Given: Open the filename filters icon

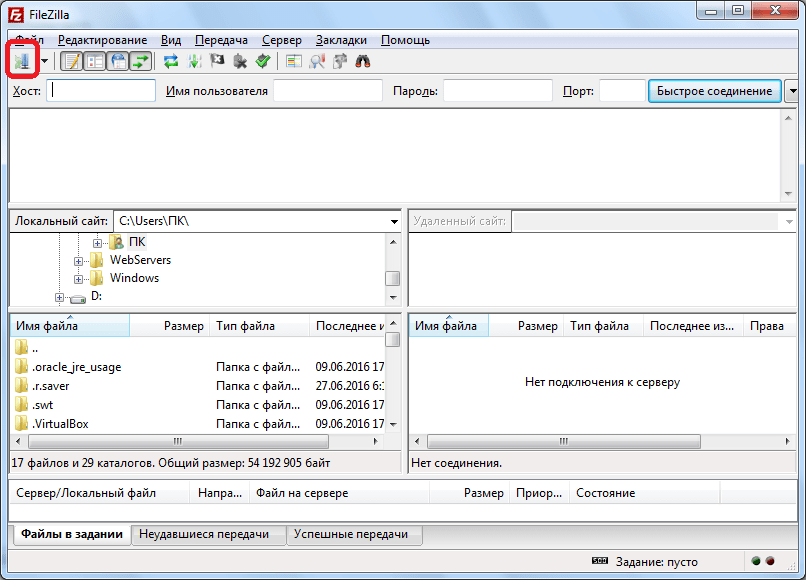Looking at the screenshot, I should coord(294,61).
